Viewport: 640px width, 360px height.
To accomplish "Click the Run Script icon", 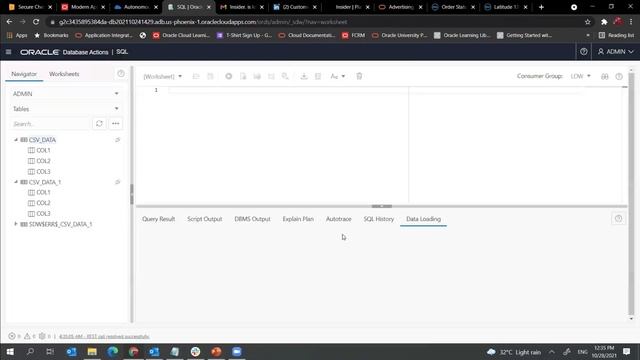I will [x=243, y=76].
